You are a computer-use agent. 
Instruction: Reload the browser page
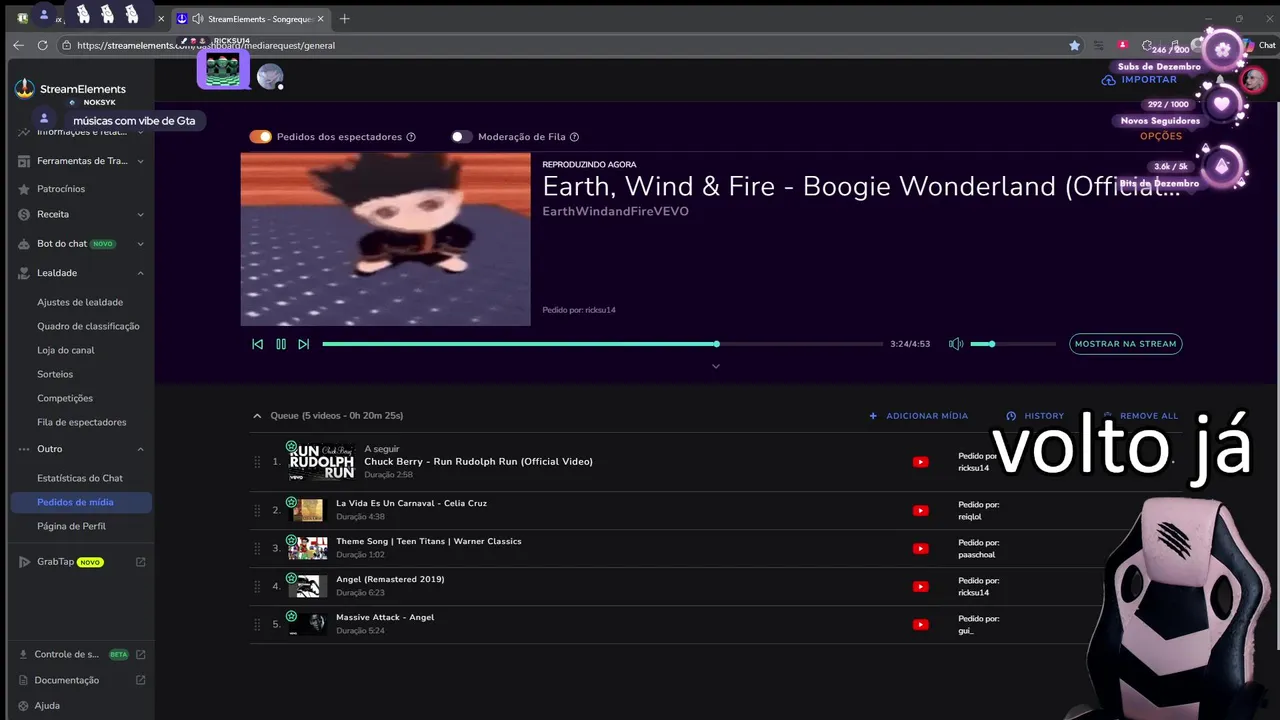(42, 45)
